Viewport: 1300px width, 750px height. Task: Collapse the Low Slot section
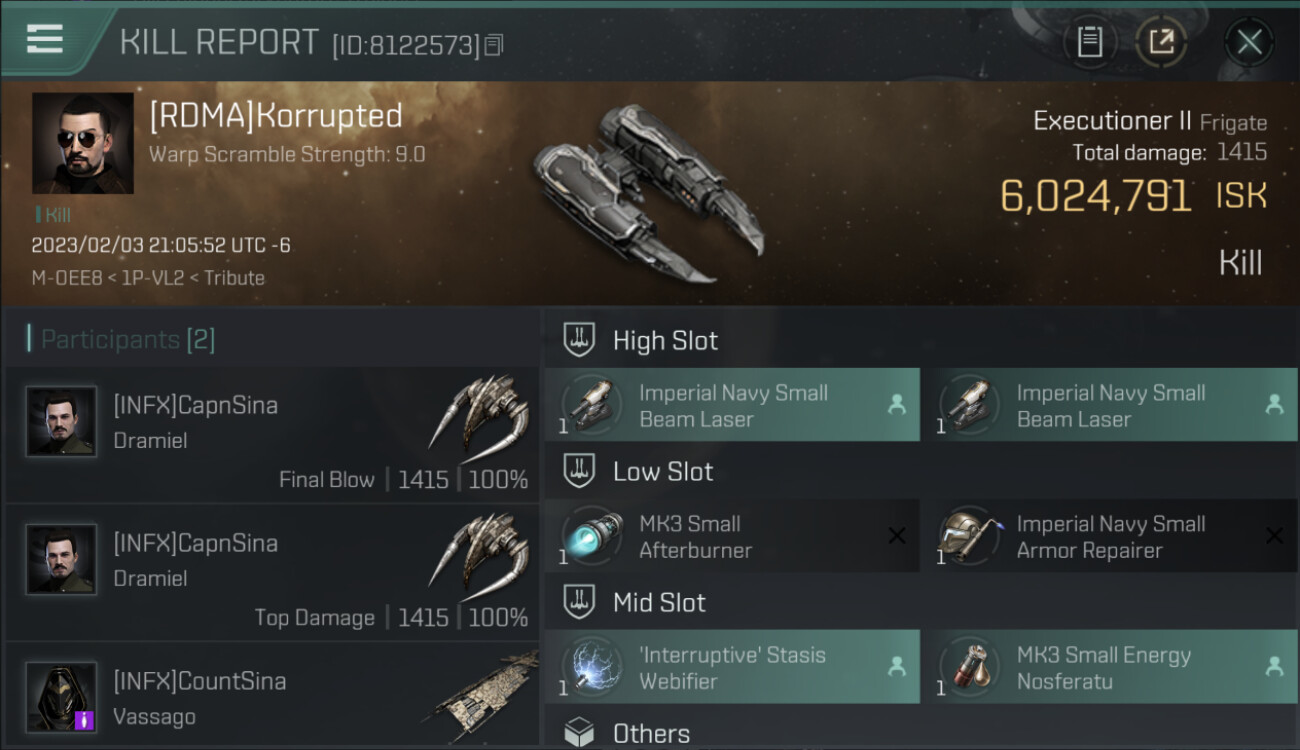click(663, 471)
